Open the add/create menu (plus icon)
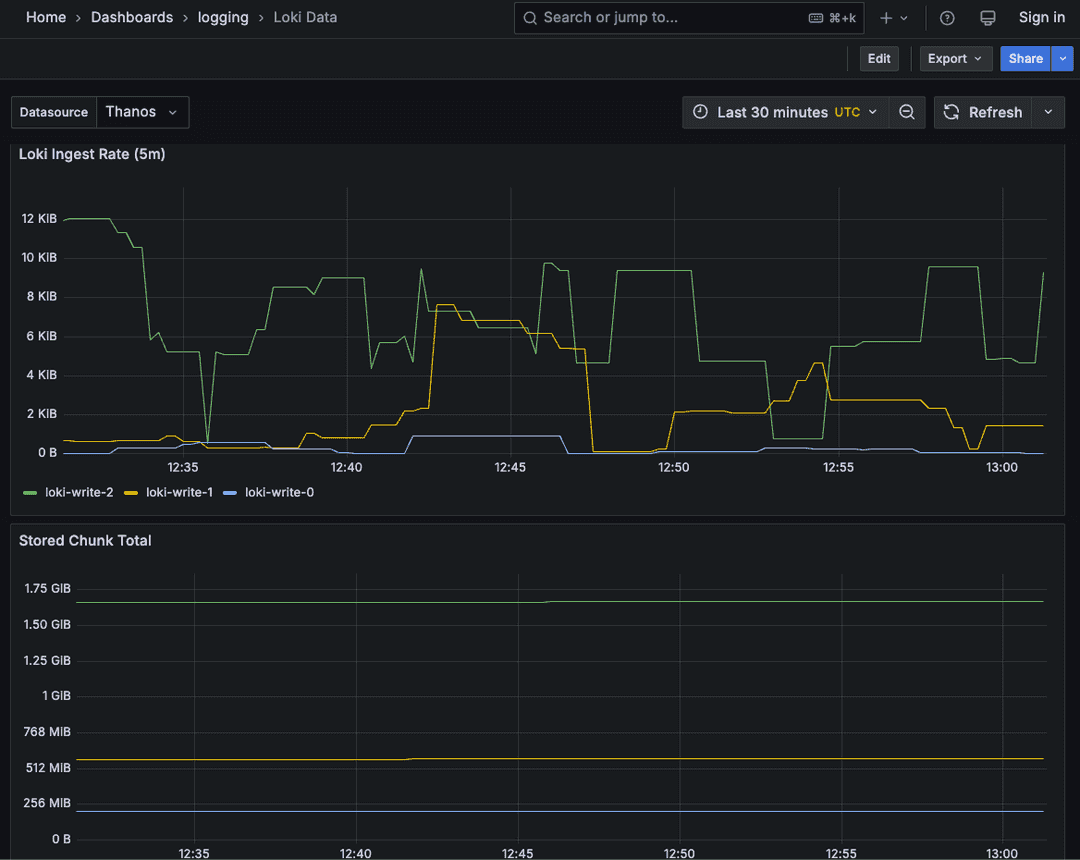This screenshot has width=1080, height=860. (x=886, y=17)
